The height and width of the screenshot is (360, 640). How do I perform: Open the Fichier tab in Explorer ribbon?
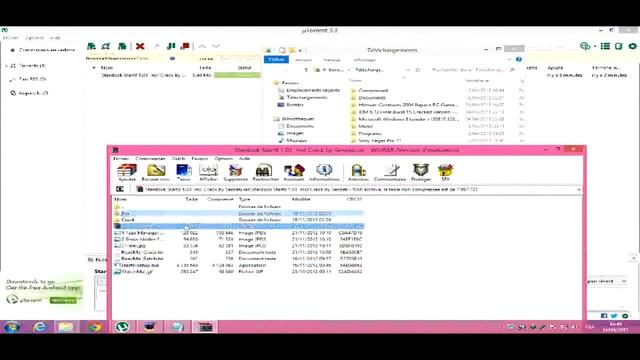click(276, 60)
